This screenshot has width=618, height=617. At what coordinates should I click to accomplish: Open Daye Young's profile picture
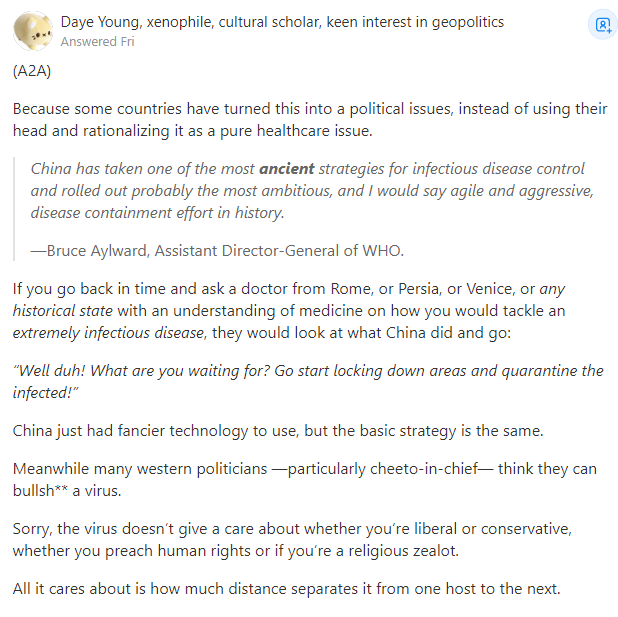click(x=32, y=31)
